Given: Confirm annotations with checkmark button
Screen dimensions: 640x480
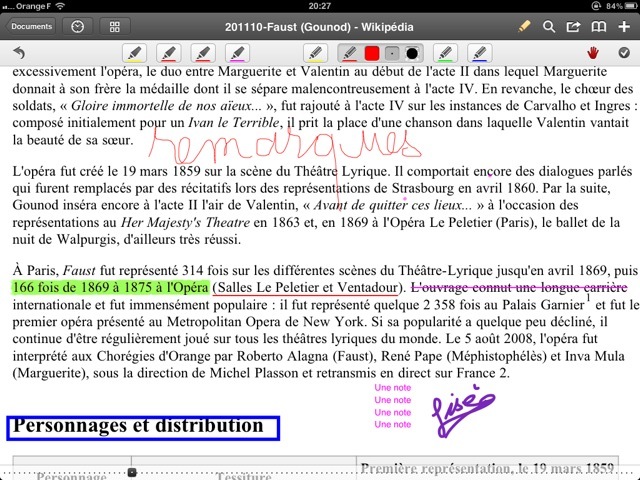Looking at the screenshot, I should pyautogui.click(x=624, y=52).
